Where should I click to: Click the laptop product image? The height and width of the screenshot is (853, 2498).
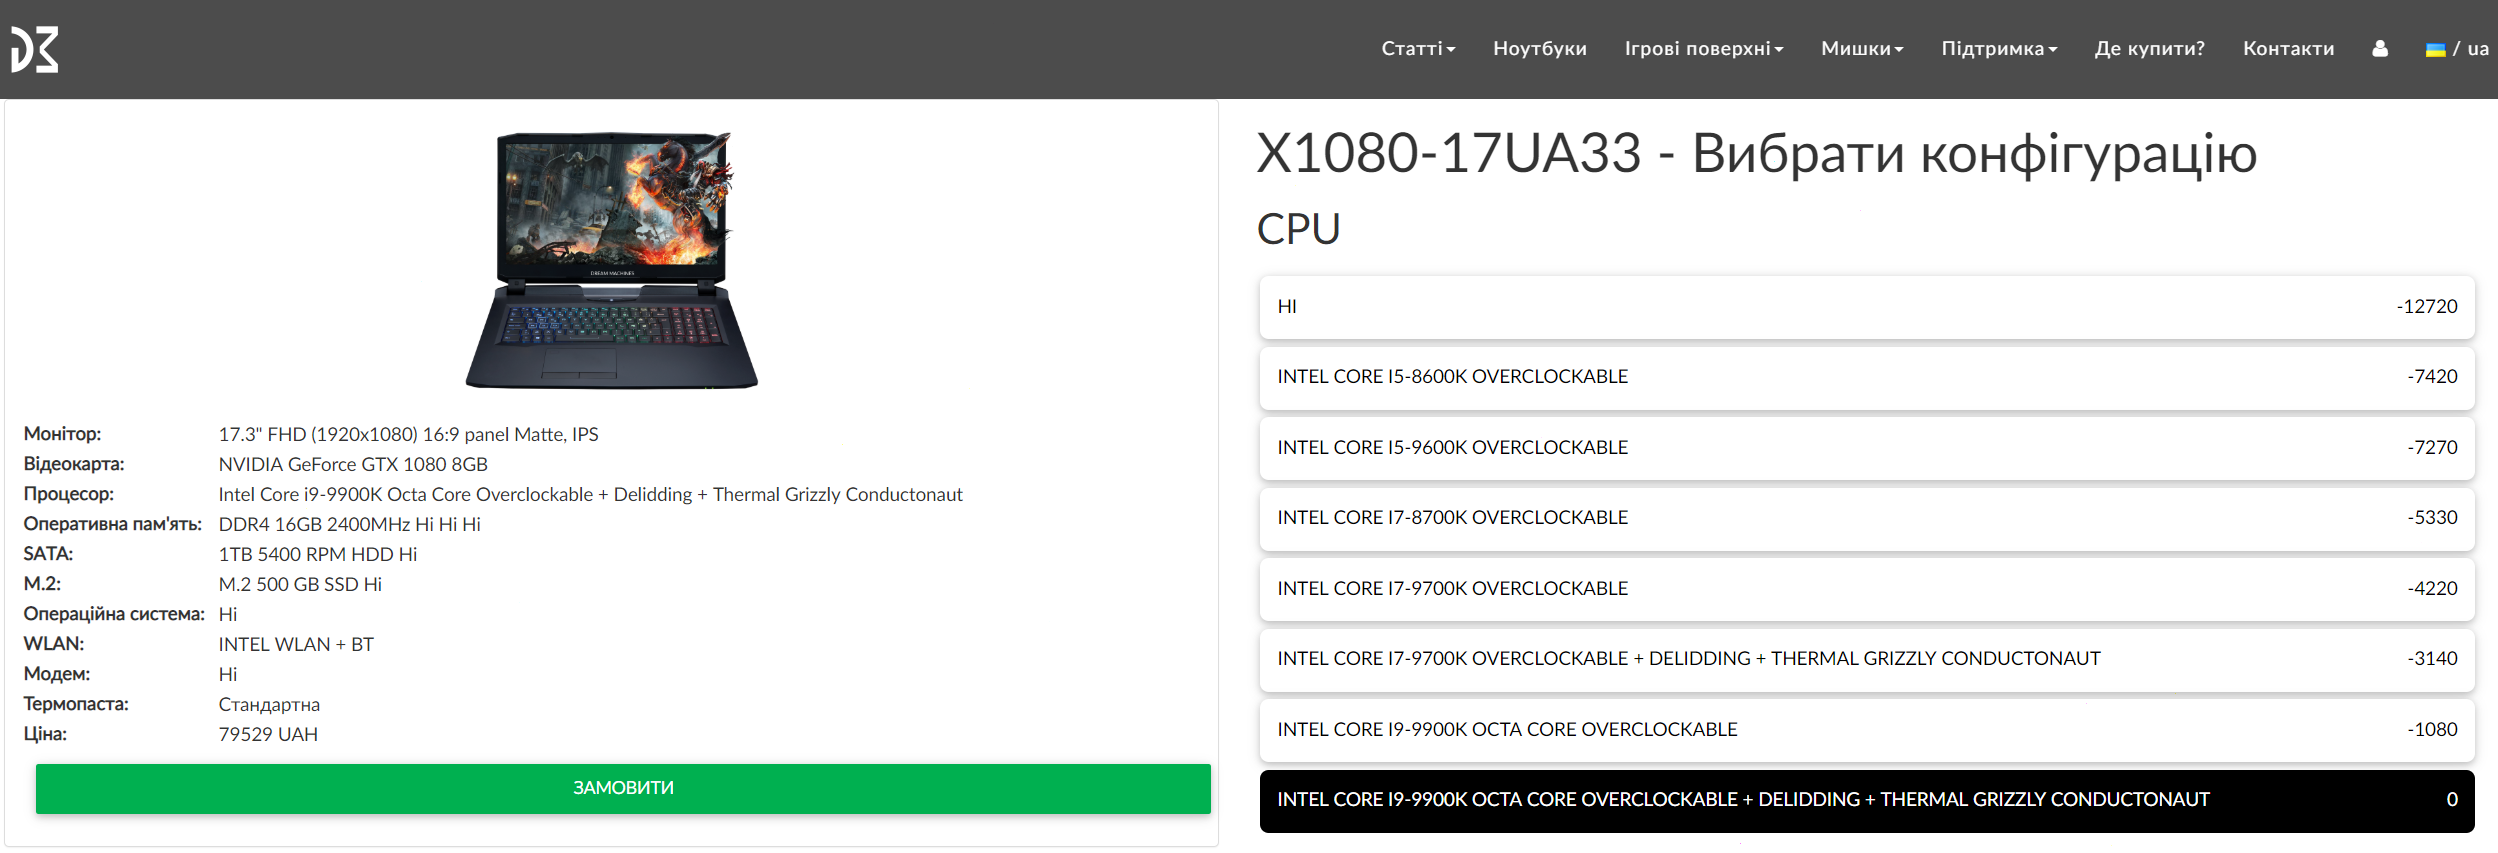click(x=612, y=260)
